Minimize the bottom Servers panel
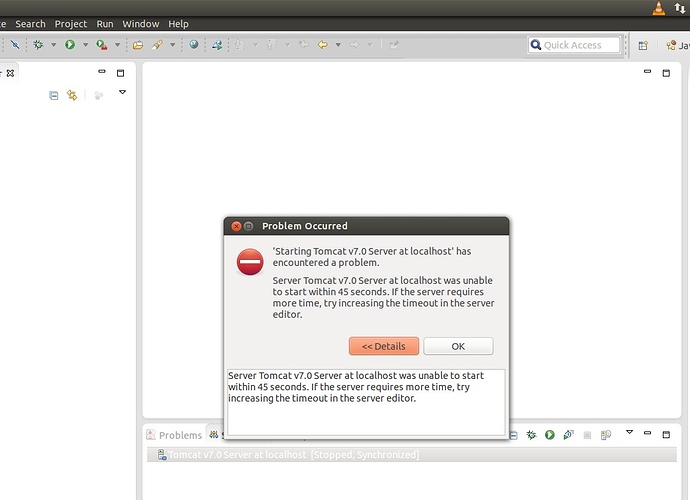690x500 pixels. pyautogui.click(x=647, y=433)
